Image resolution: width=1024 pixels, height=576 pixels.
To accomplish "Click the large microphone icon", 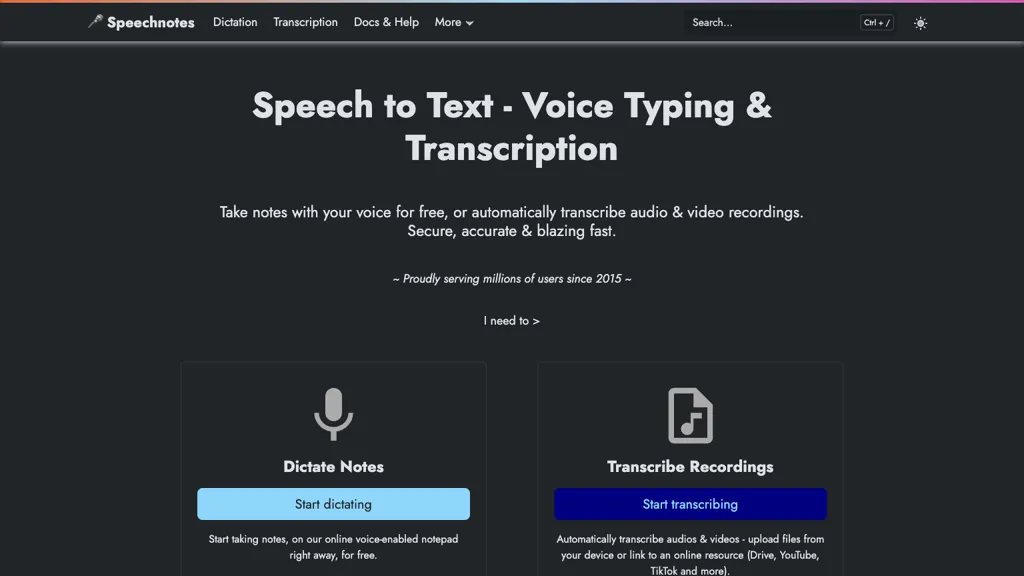I will (x=333, y=414).
